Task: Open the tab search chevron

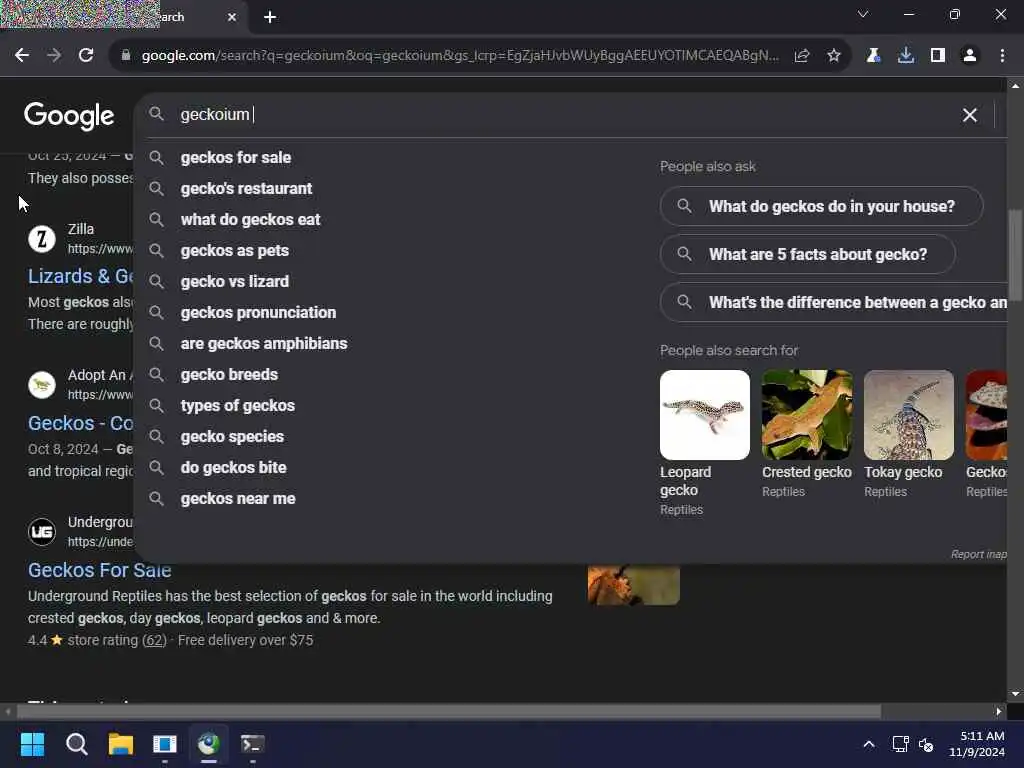Action: tap(863, 14)
